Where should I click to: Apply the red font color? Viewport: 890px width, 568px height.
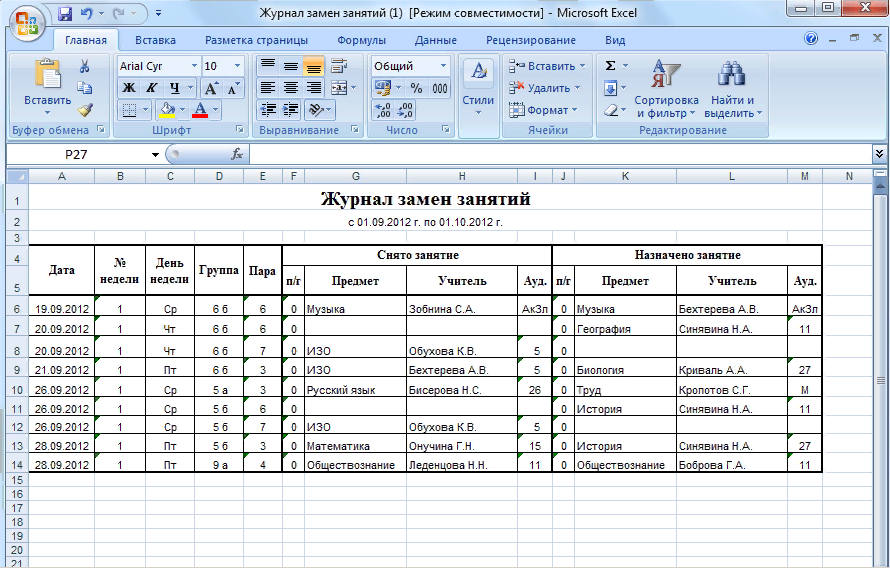[201, 110]
